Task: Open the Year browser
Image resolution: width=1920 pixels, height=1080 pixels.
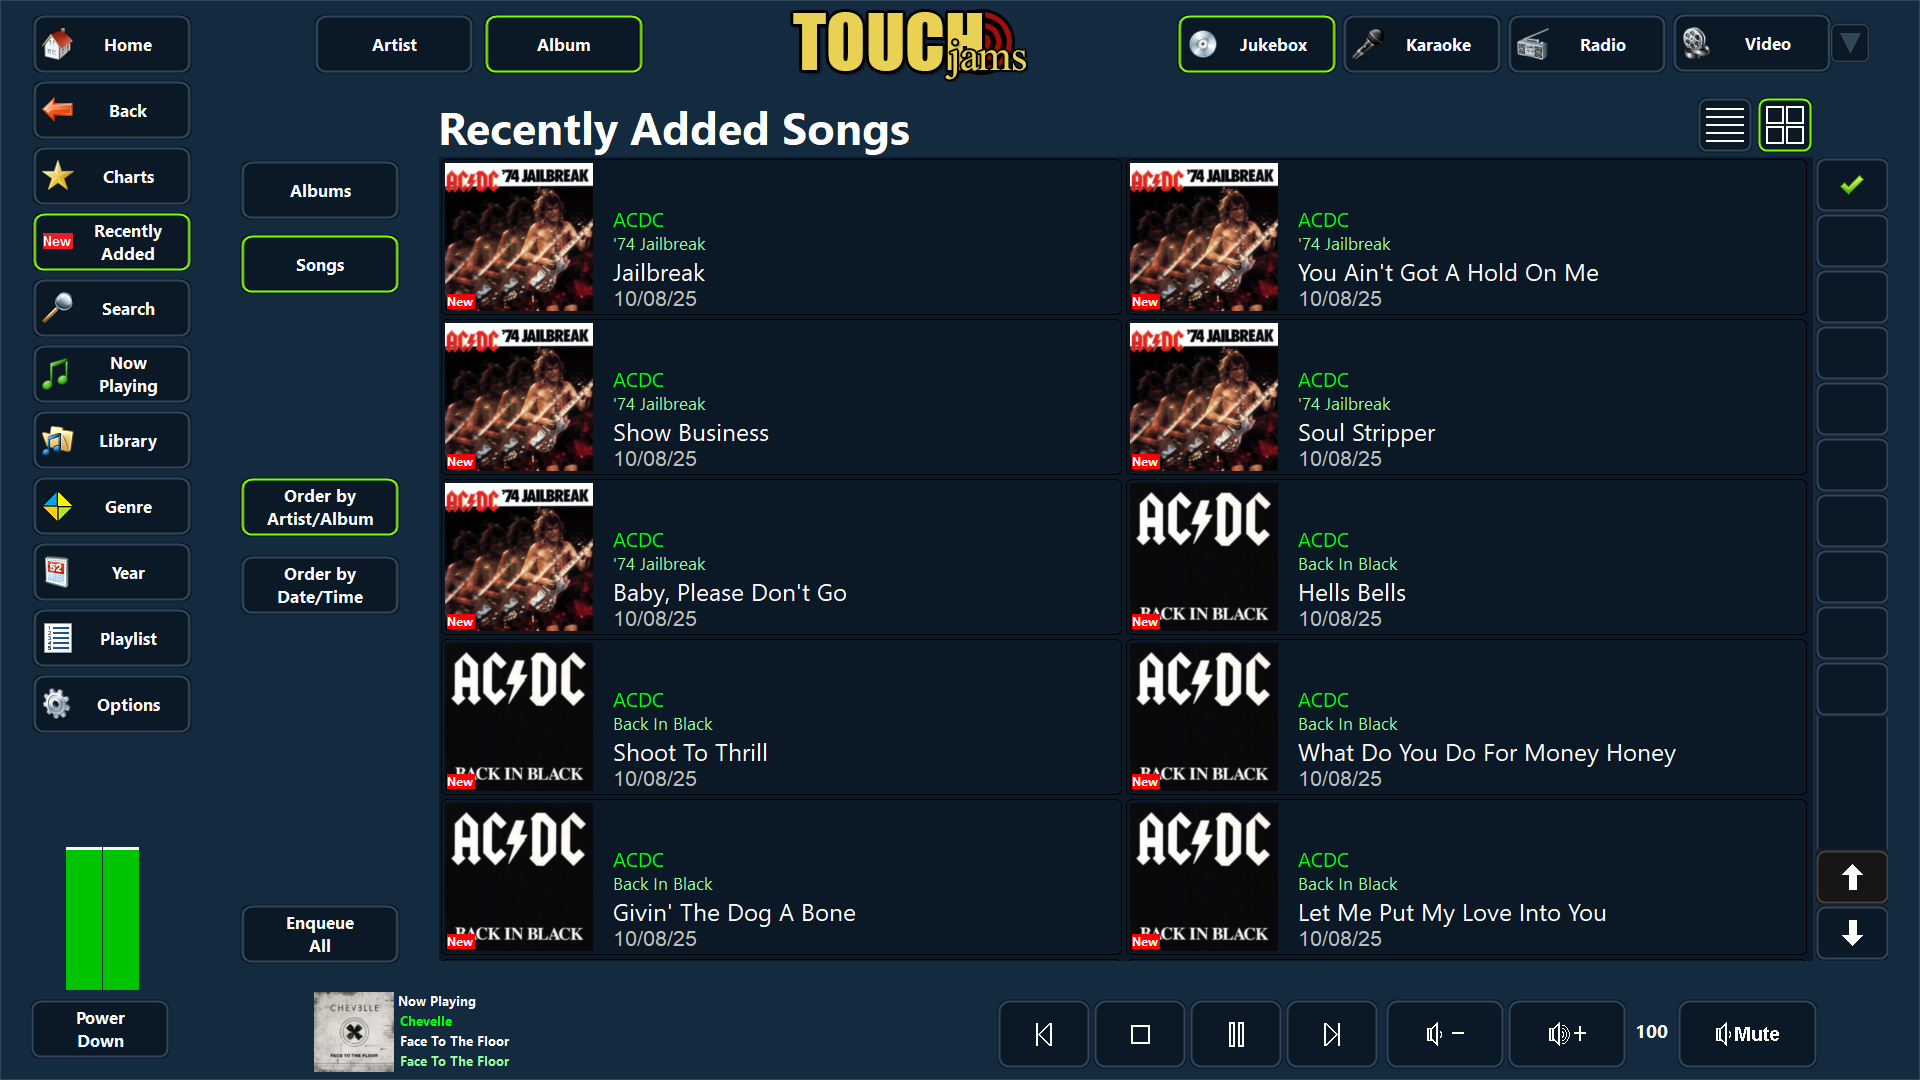Action: pyautogui.click(x=112, y=572)
